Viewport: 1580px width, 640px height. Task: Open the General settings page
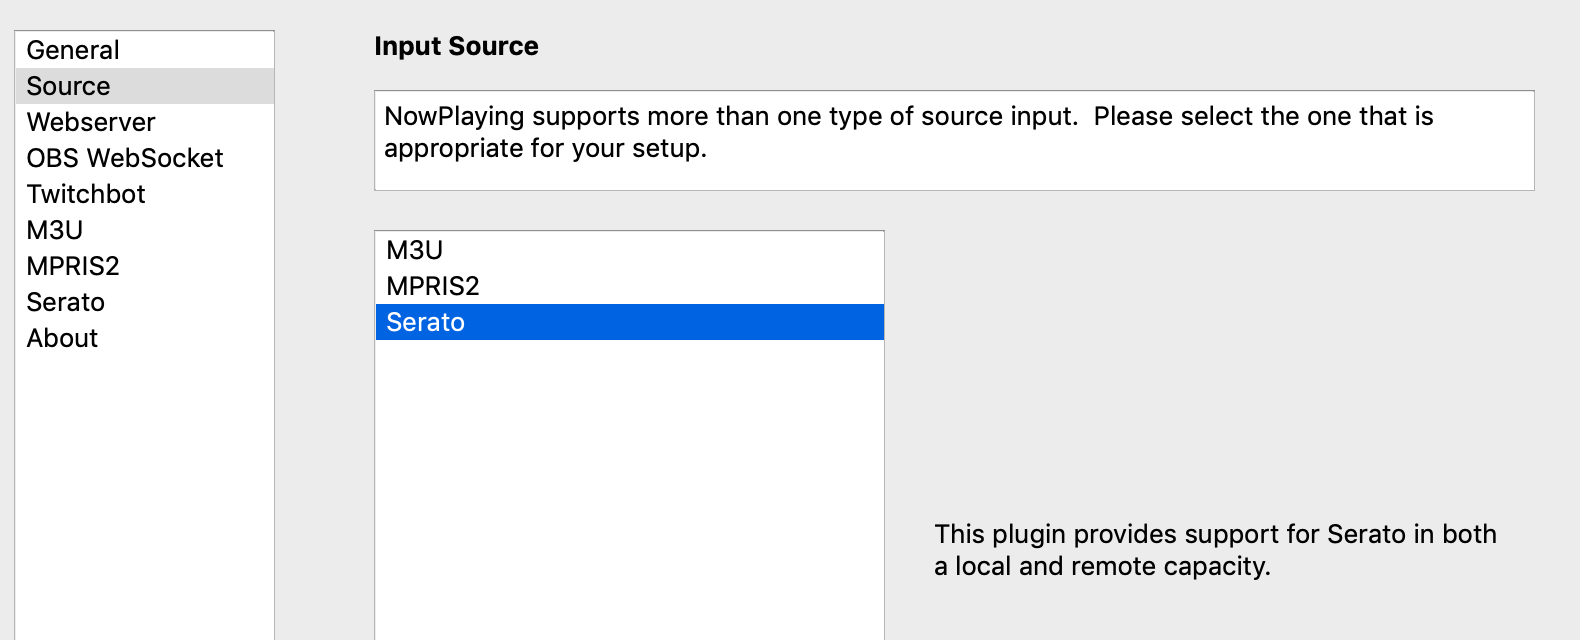[73, 50]
